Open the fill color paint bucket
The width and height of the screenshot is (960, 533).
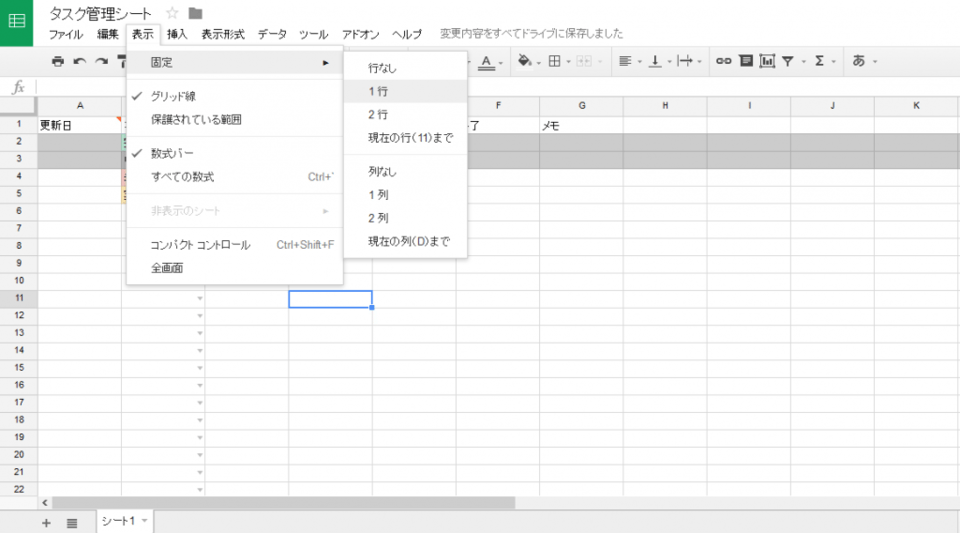click(525, 62)
